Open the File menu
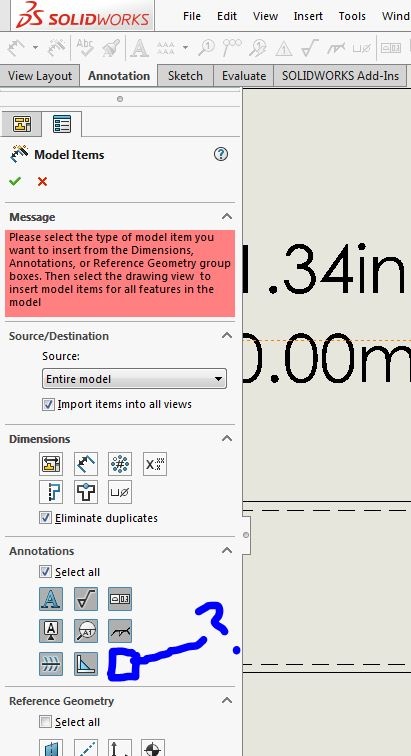This screenshot has height=756, width=411. pyautogui.click(x=192, y=16)
